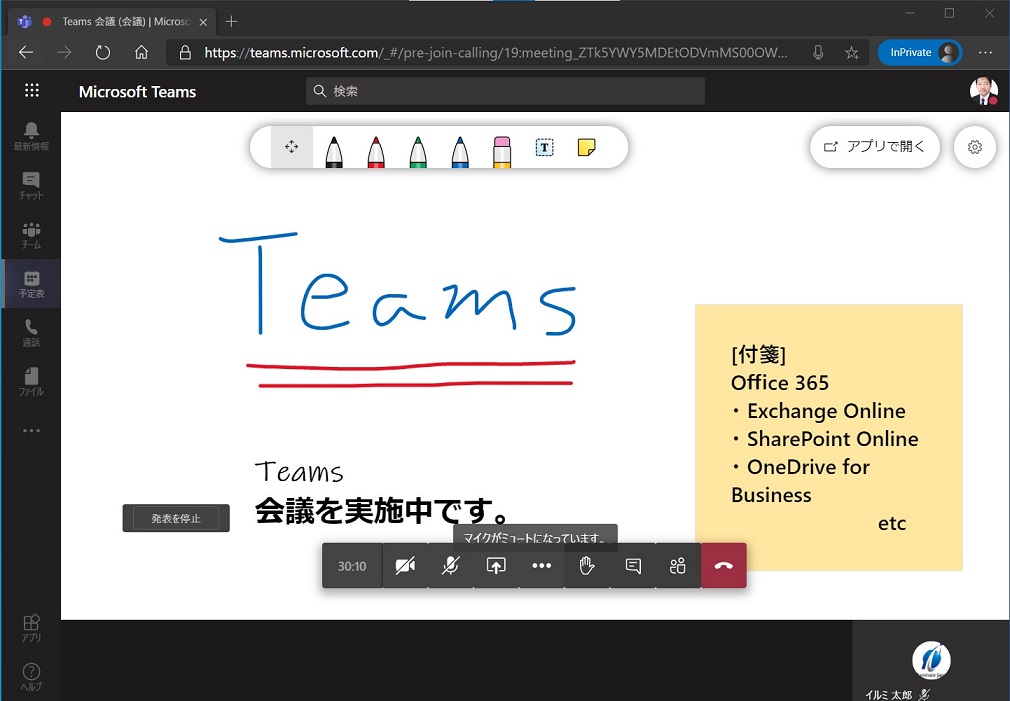Click the イルミ 太郎 participant avatar
The height and width of the screenshot is (701, 1010).
(931, 660)
